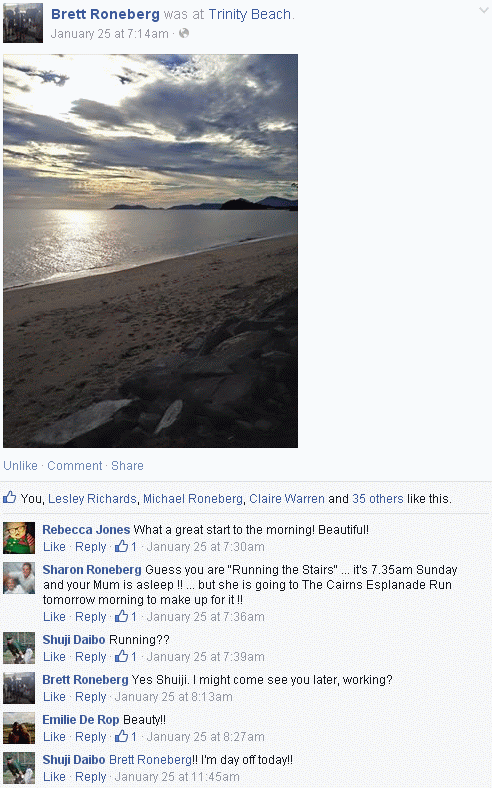Open the post options chevron at top right
The height and width of the screenshot is (788, 492).
[484, 11]
